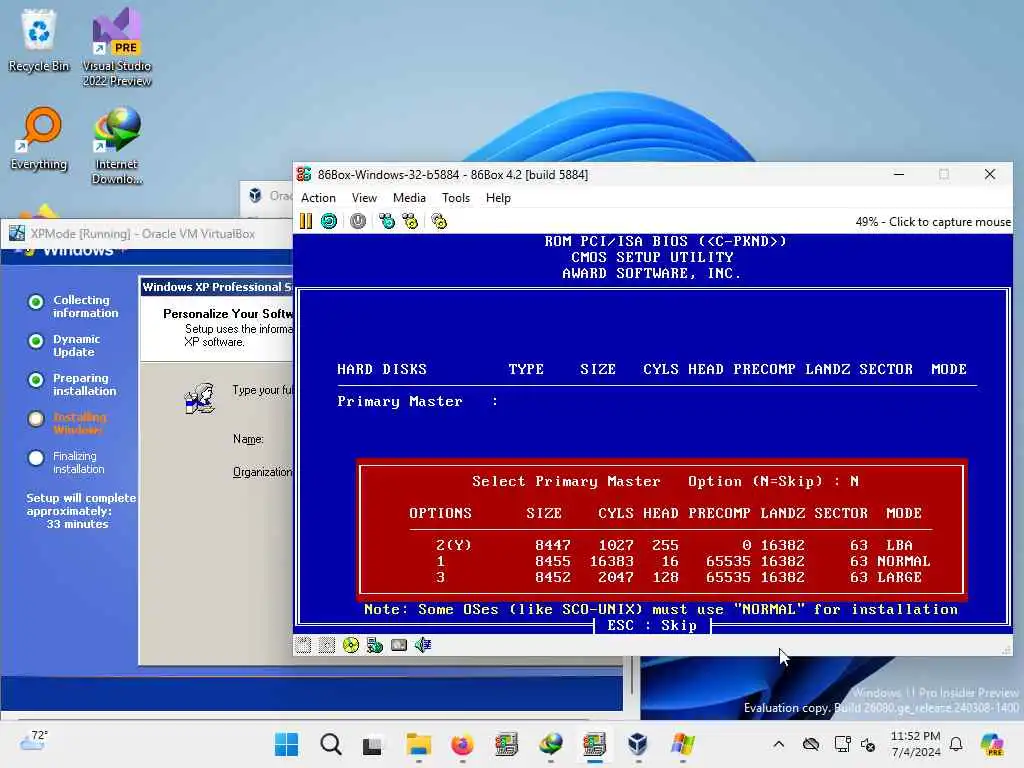
Task: Click the 'Installing Windows' step in XP setup
Action: 79,423
